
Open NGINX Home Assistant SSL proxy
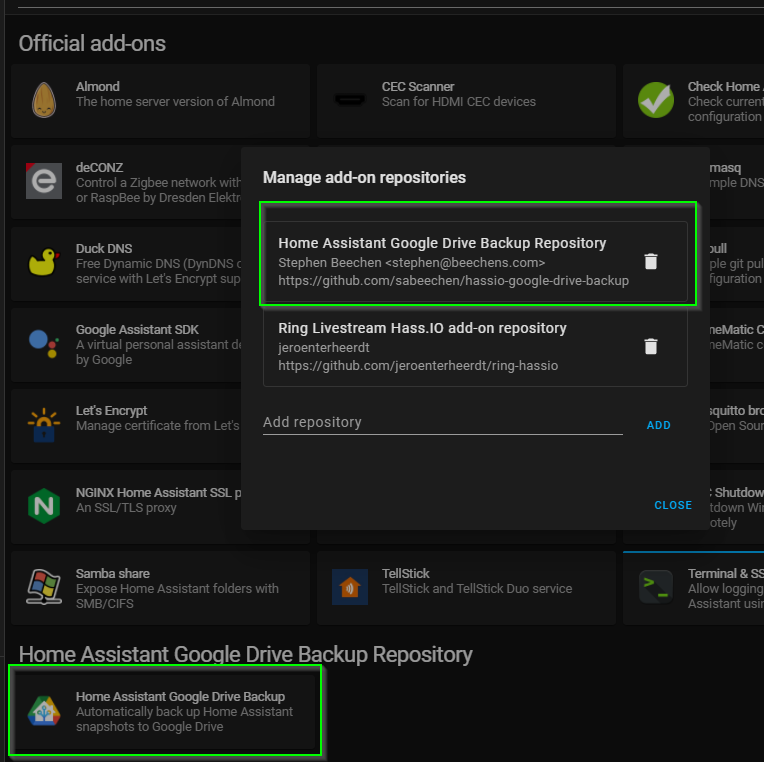tap(126, 507)
